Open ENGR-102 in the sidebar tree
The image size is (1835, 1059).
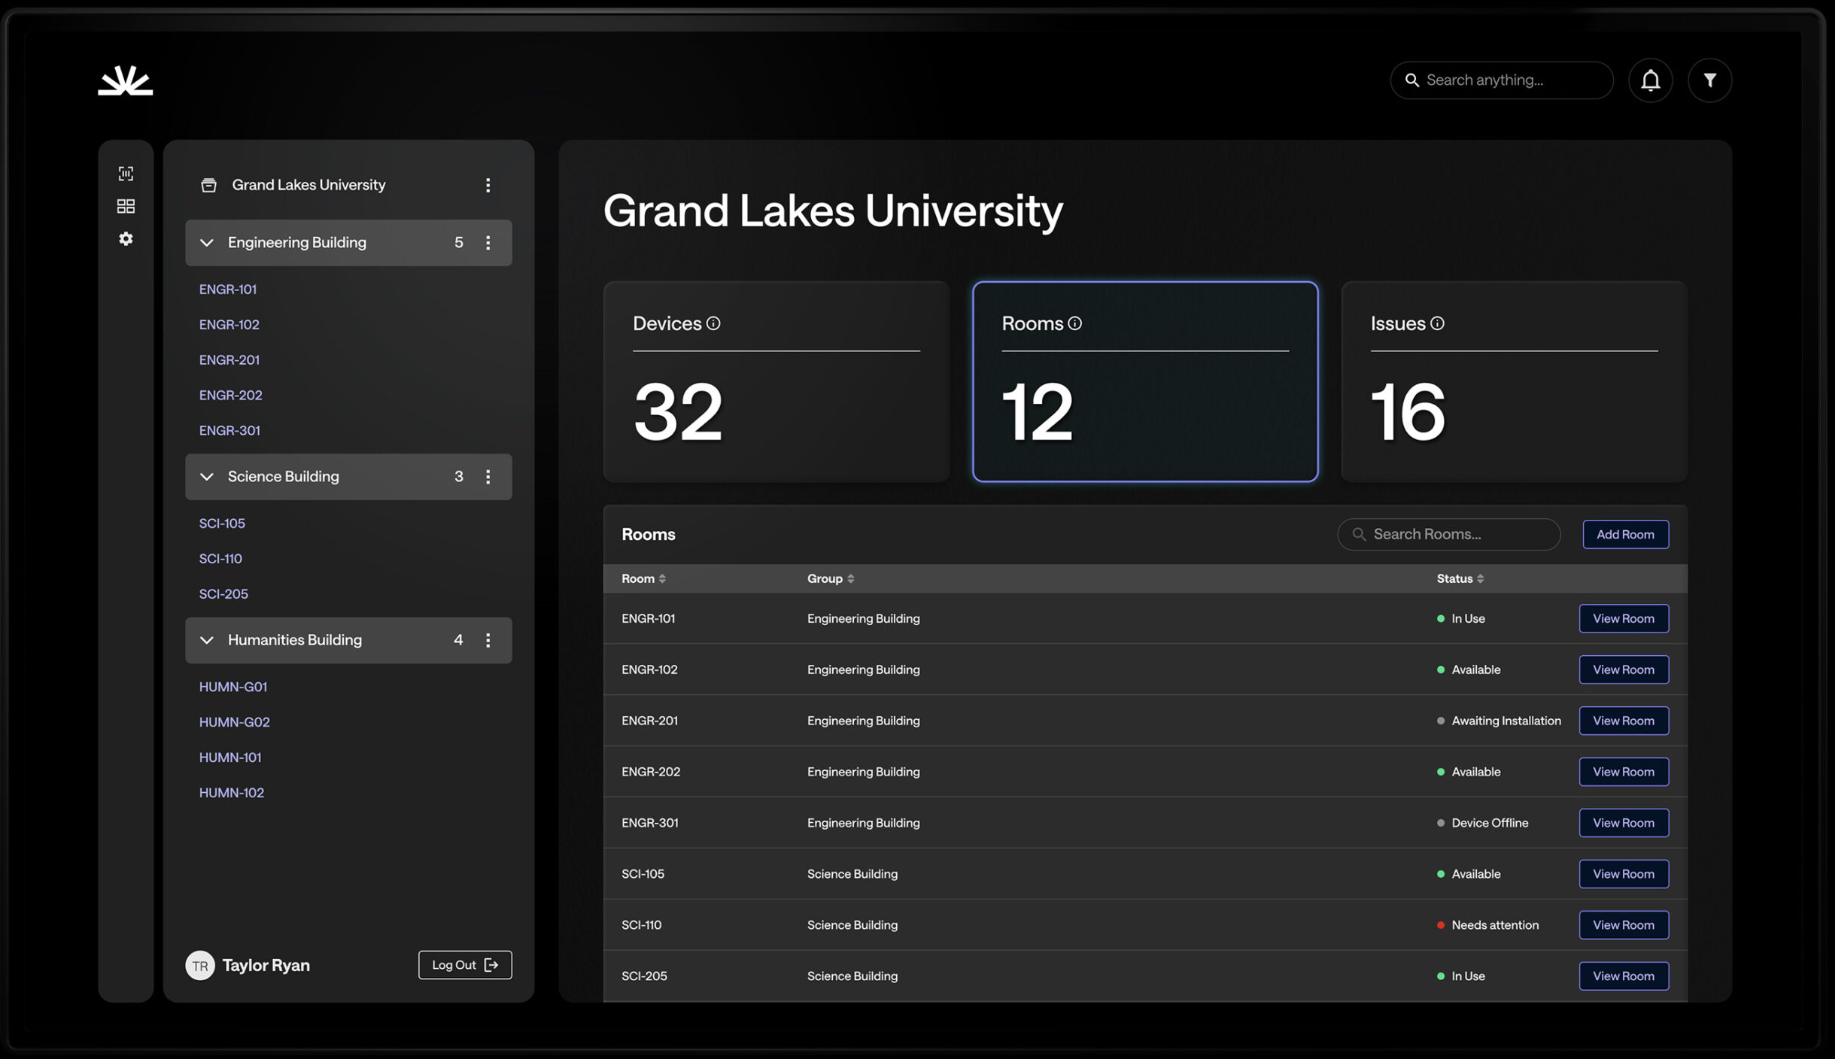click(x=229, y=324)
